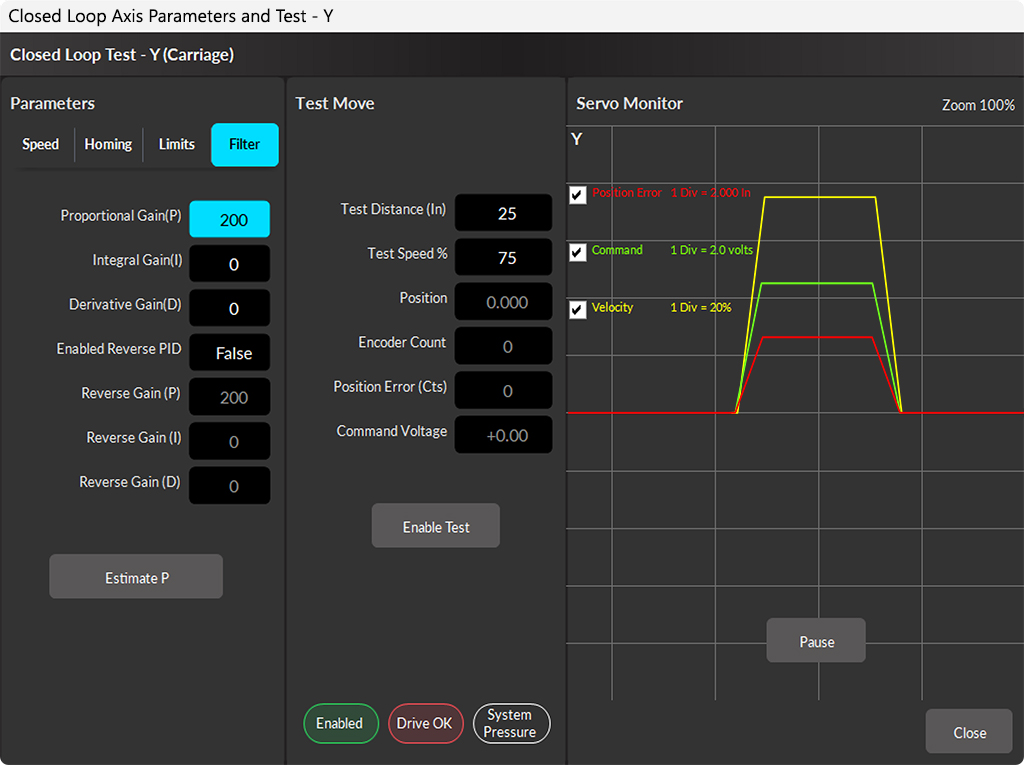This screenshot has height=765, width=1024.
Task: Select the Integral Gain(I) field
Action: coord(230,264)
